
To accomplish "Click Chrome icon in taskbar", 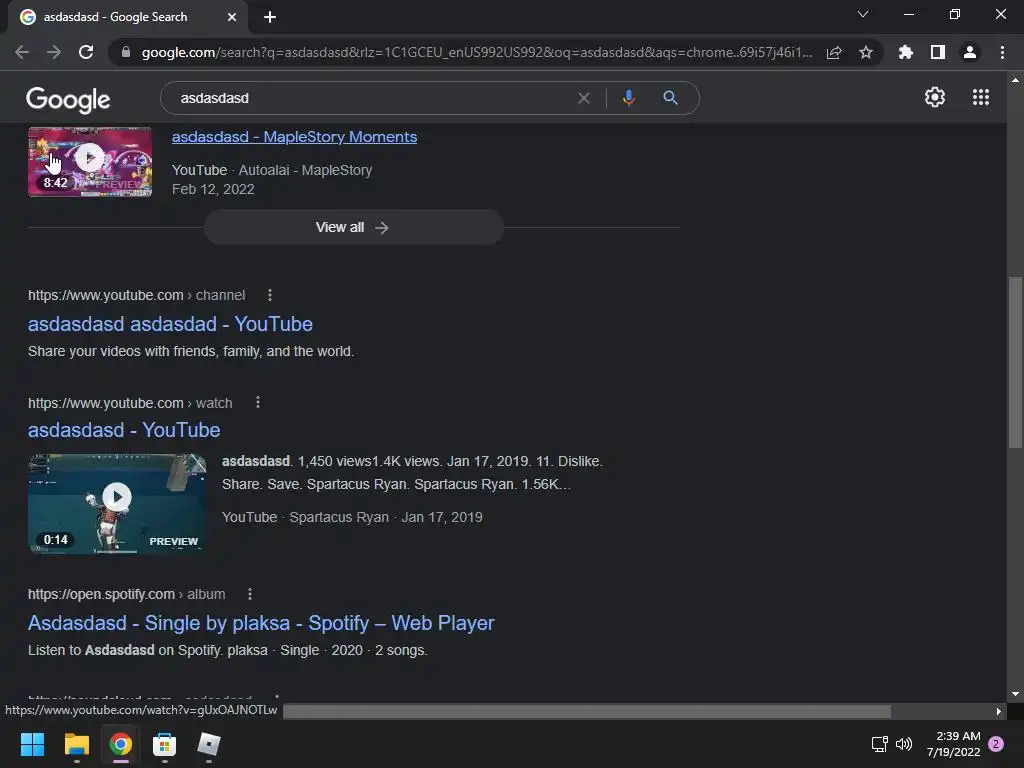I will pyautogui.click(x=121, y=744).
